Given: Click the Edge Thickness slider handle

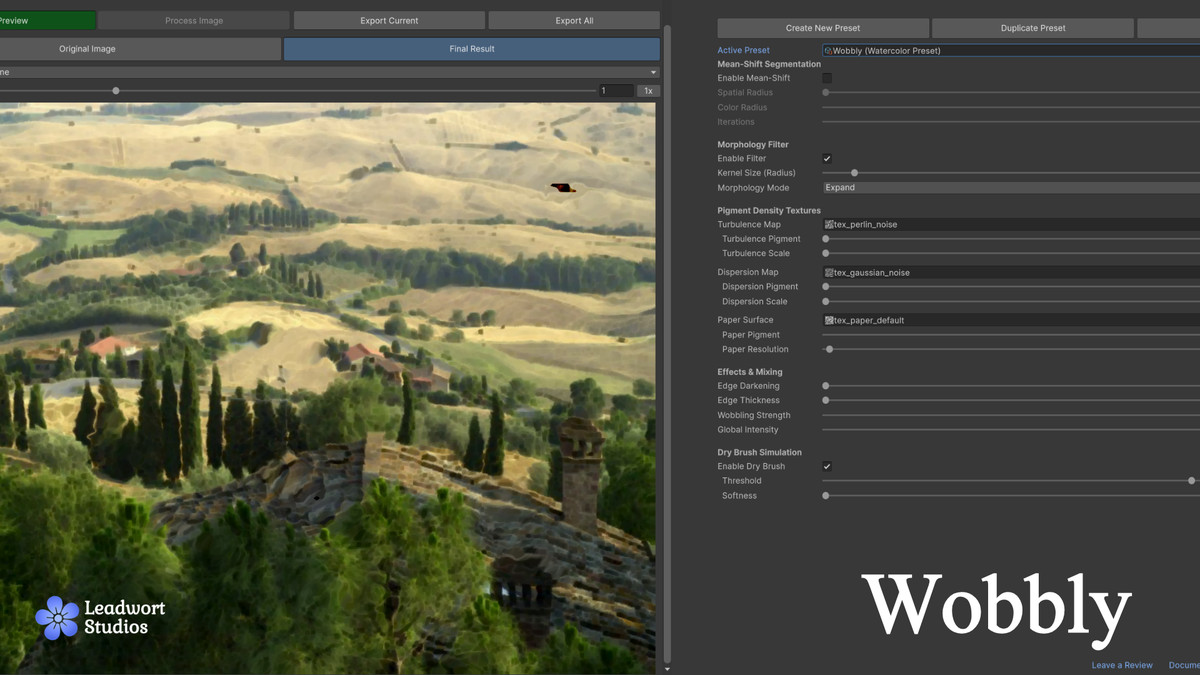Looking at the screenshot, I should click(x=826, y=400).
